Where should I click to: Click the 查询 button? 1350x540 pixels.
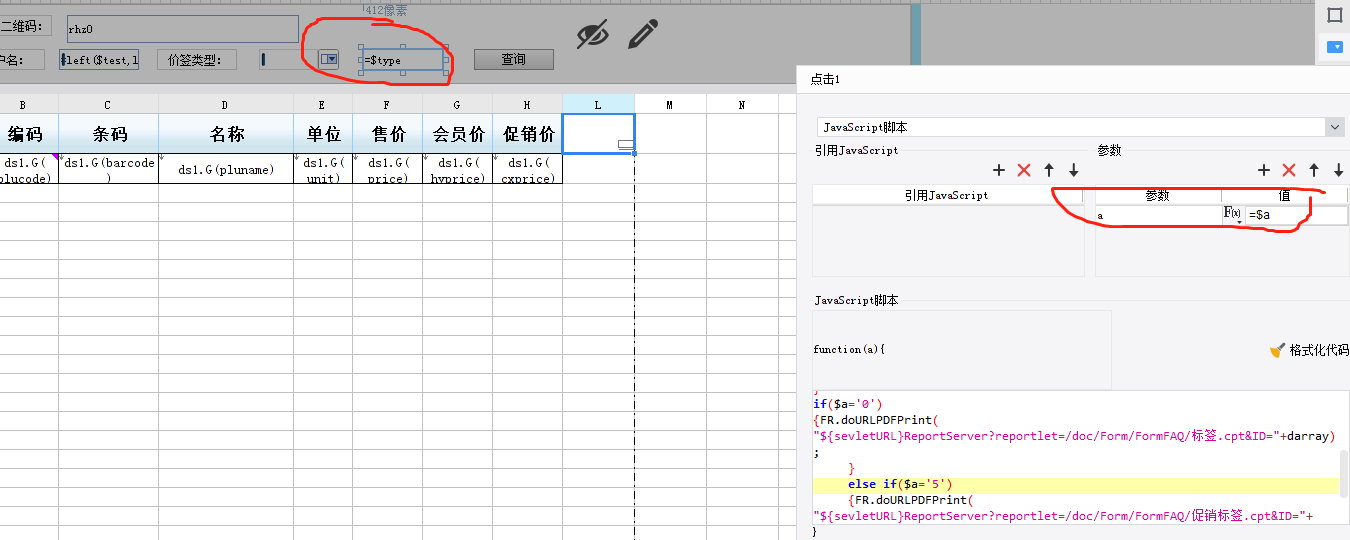click(x=514, y=60)
